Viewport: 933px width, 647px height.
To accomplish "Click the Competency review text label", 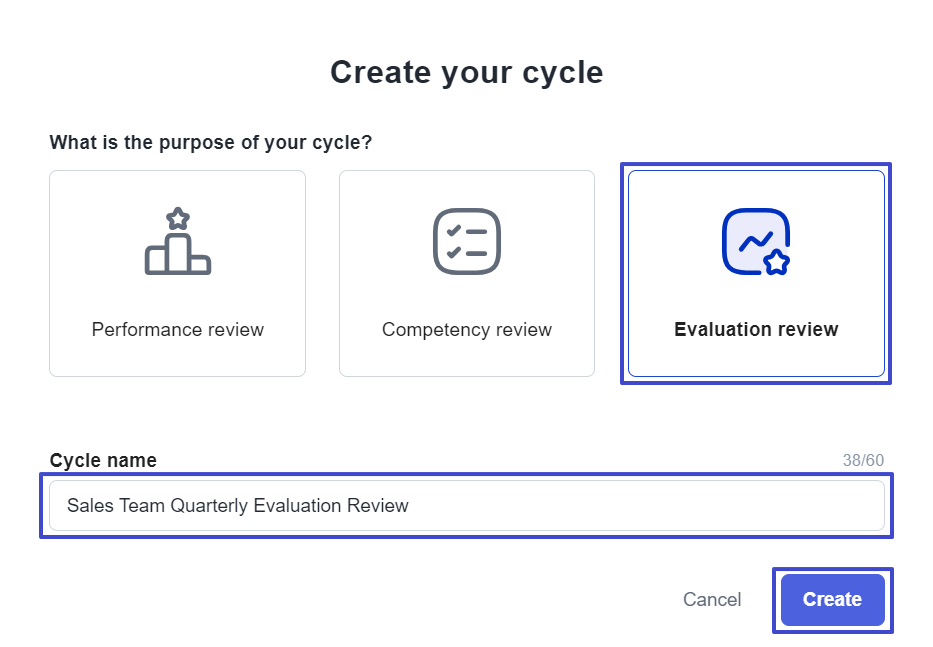I will 467,329.
